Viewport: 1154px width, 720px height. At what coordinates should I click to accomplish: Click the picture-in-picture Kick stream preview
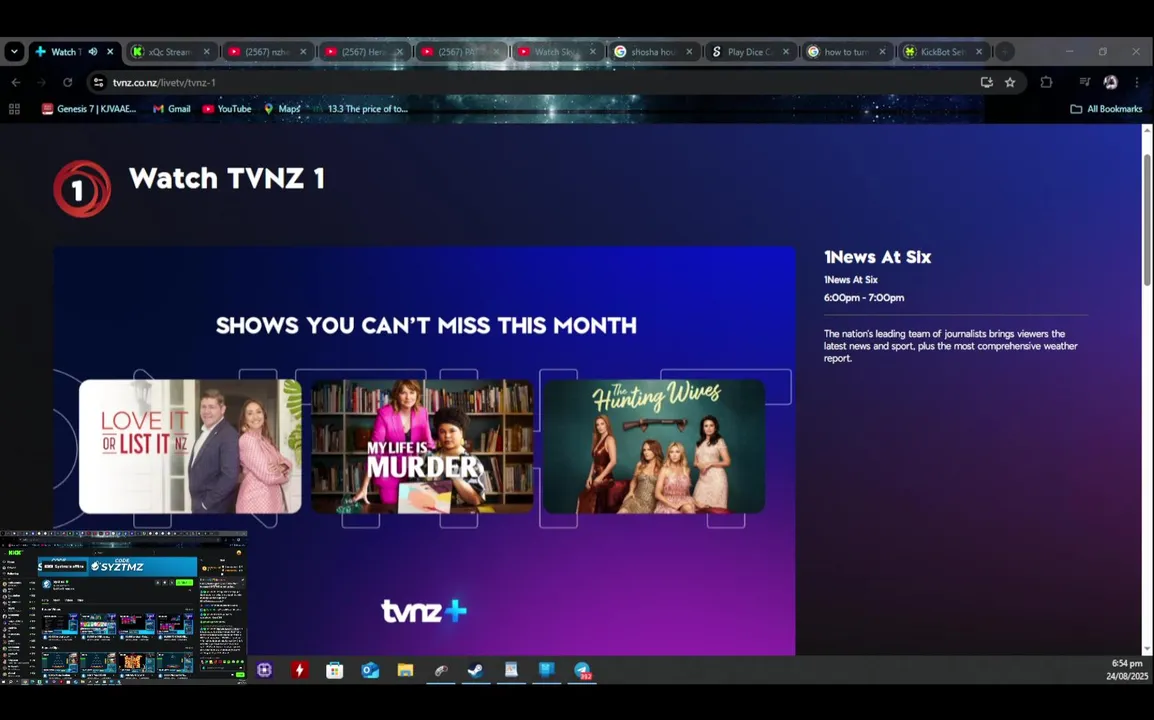(124, 607)
